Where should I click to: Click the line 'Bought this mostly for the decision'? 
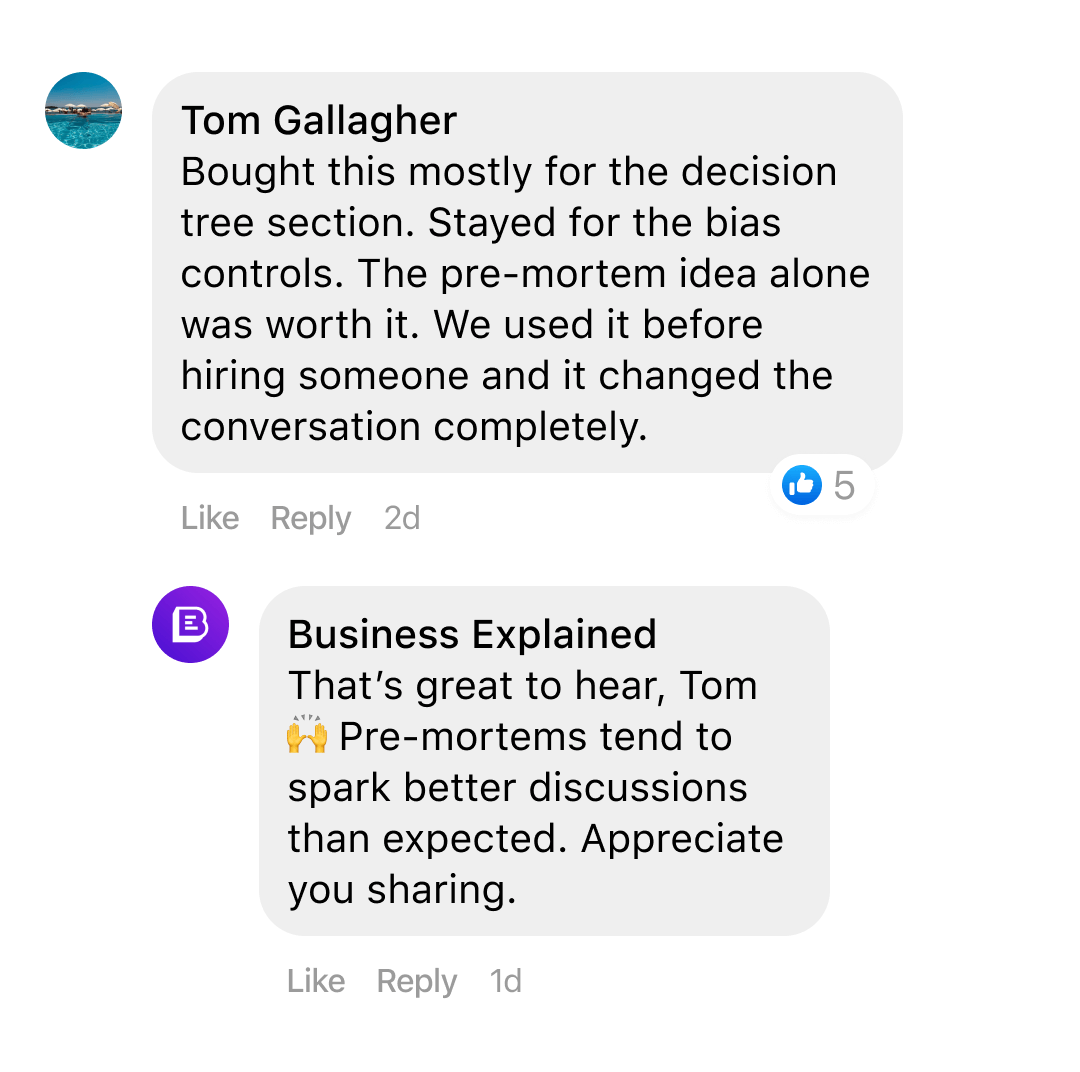[x=508, y=172]
